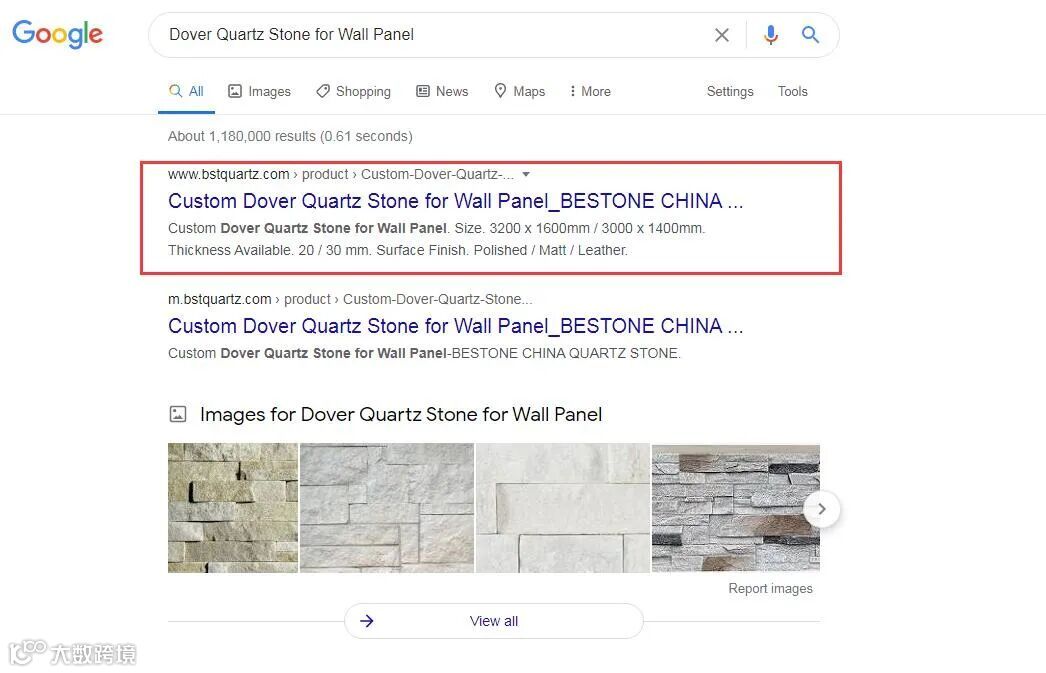Click the View all images button
Image resolution: width=1046 pixels, height=673 pixels.
[494, 621]
